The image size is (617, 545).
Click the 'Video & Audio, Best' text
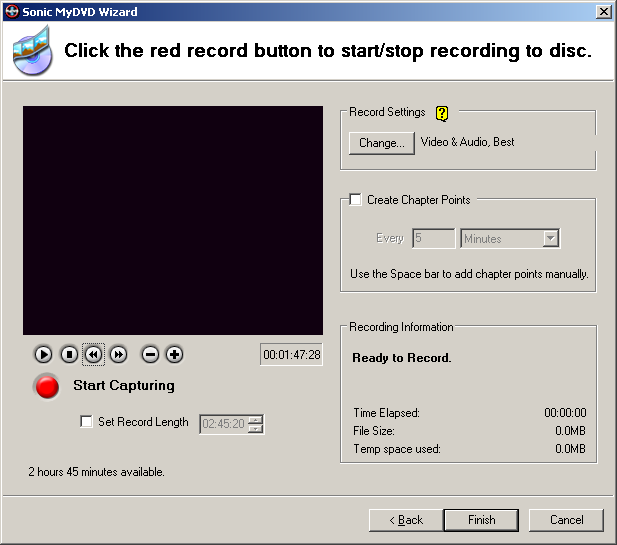coord(467,142)
